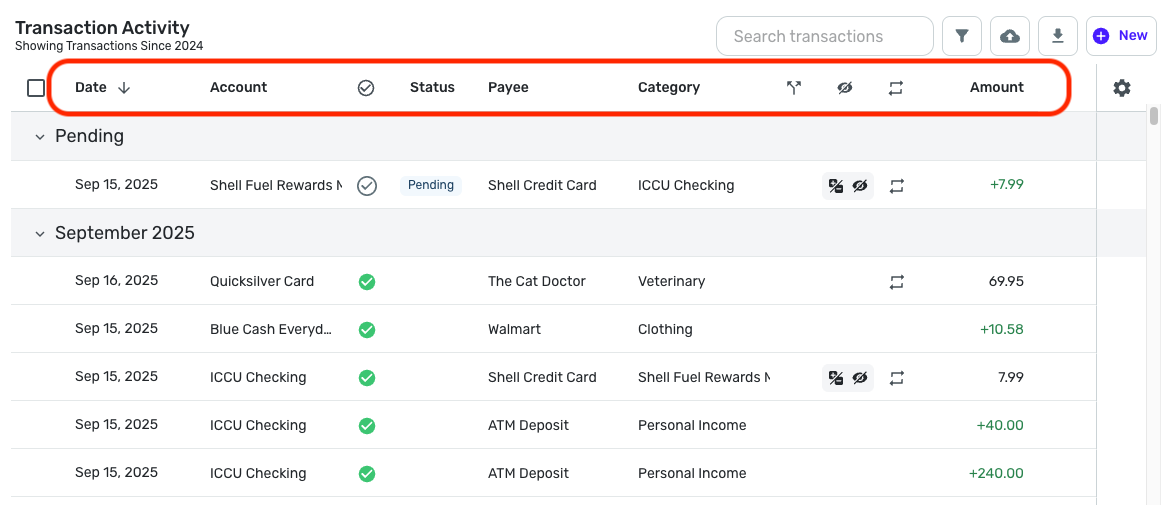The image size is (1172, 505).
Task: Click the Search transactions field
Action: 824,36
